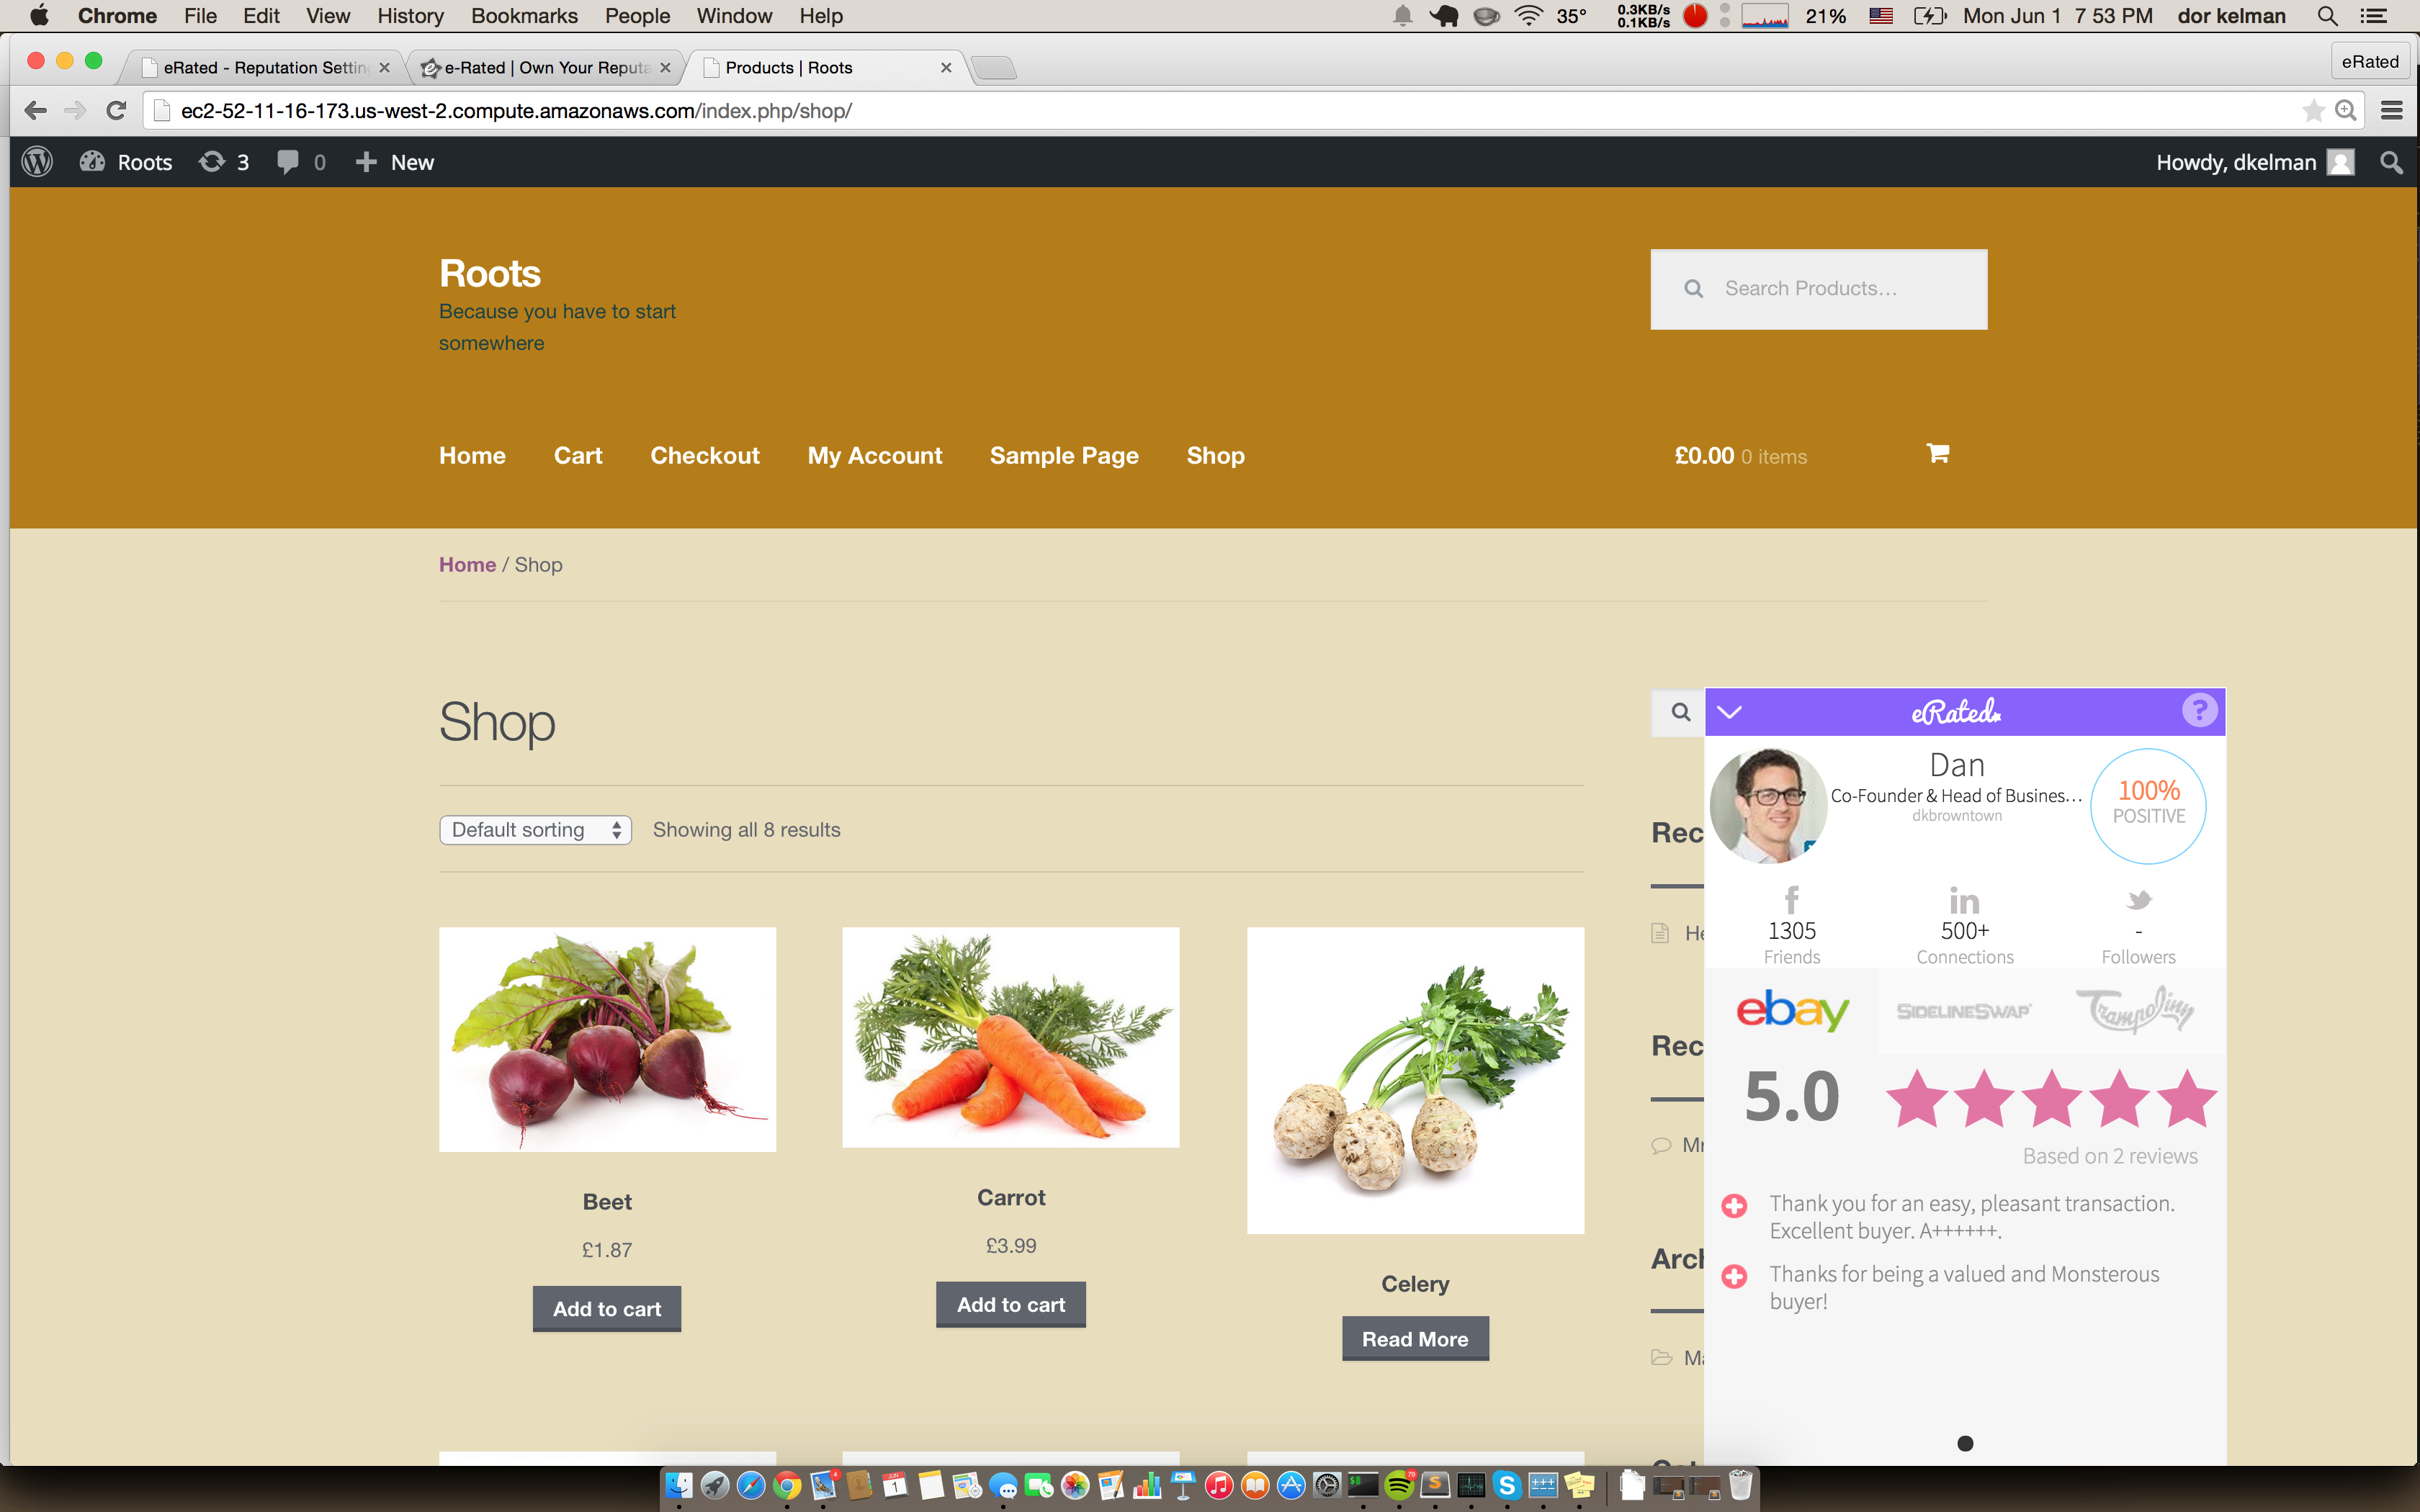Viewport: 2420px width, 1512px height.
Task: Open Notification Center list icon
Action: (2374, 16)
